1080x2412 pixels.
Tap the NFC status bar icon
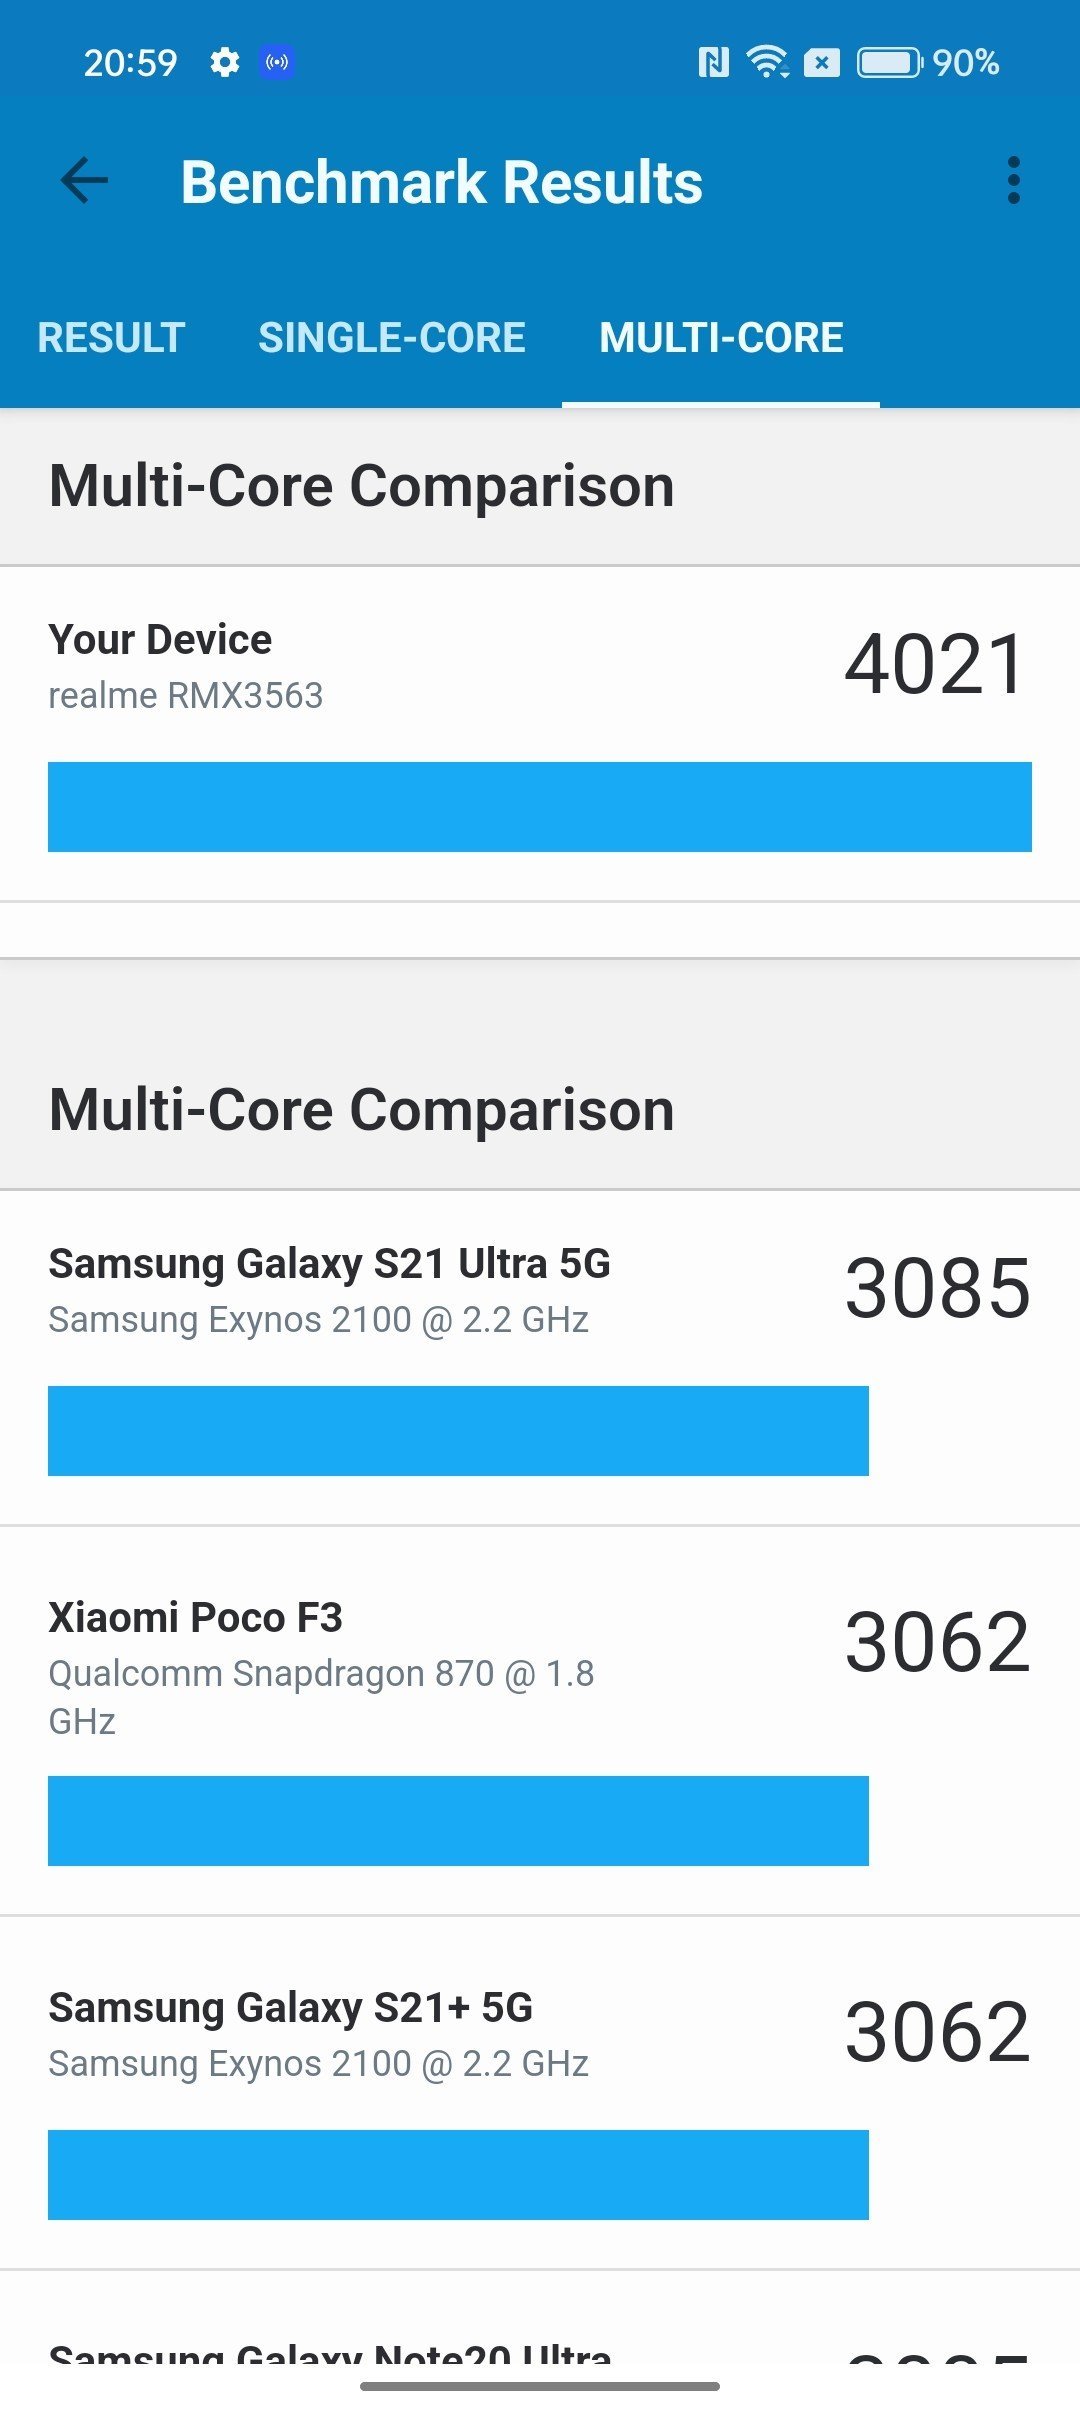click(x=713, y=63)
